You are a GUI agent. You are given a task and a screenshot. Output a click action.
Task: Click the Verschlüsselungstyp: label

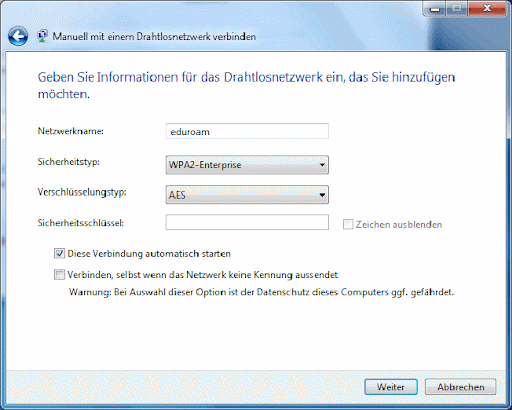pyautogui.click(x=82, y=192)
